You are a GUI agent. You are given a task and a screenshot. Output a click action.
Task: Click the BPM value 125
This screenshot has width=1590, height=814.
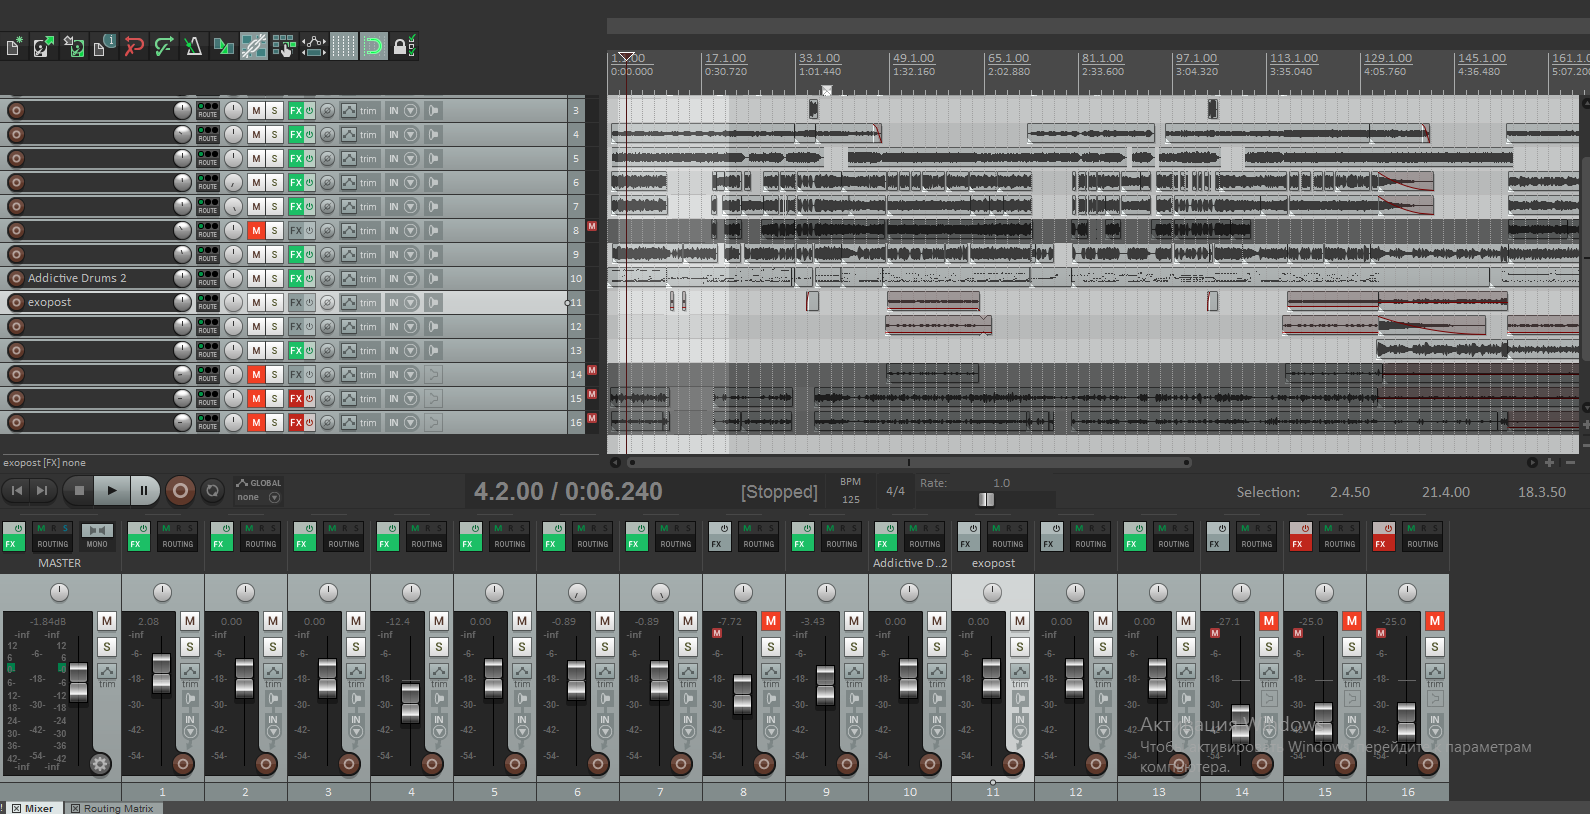pos(851,499)
